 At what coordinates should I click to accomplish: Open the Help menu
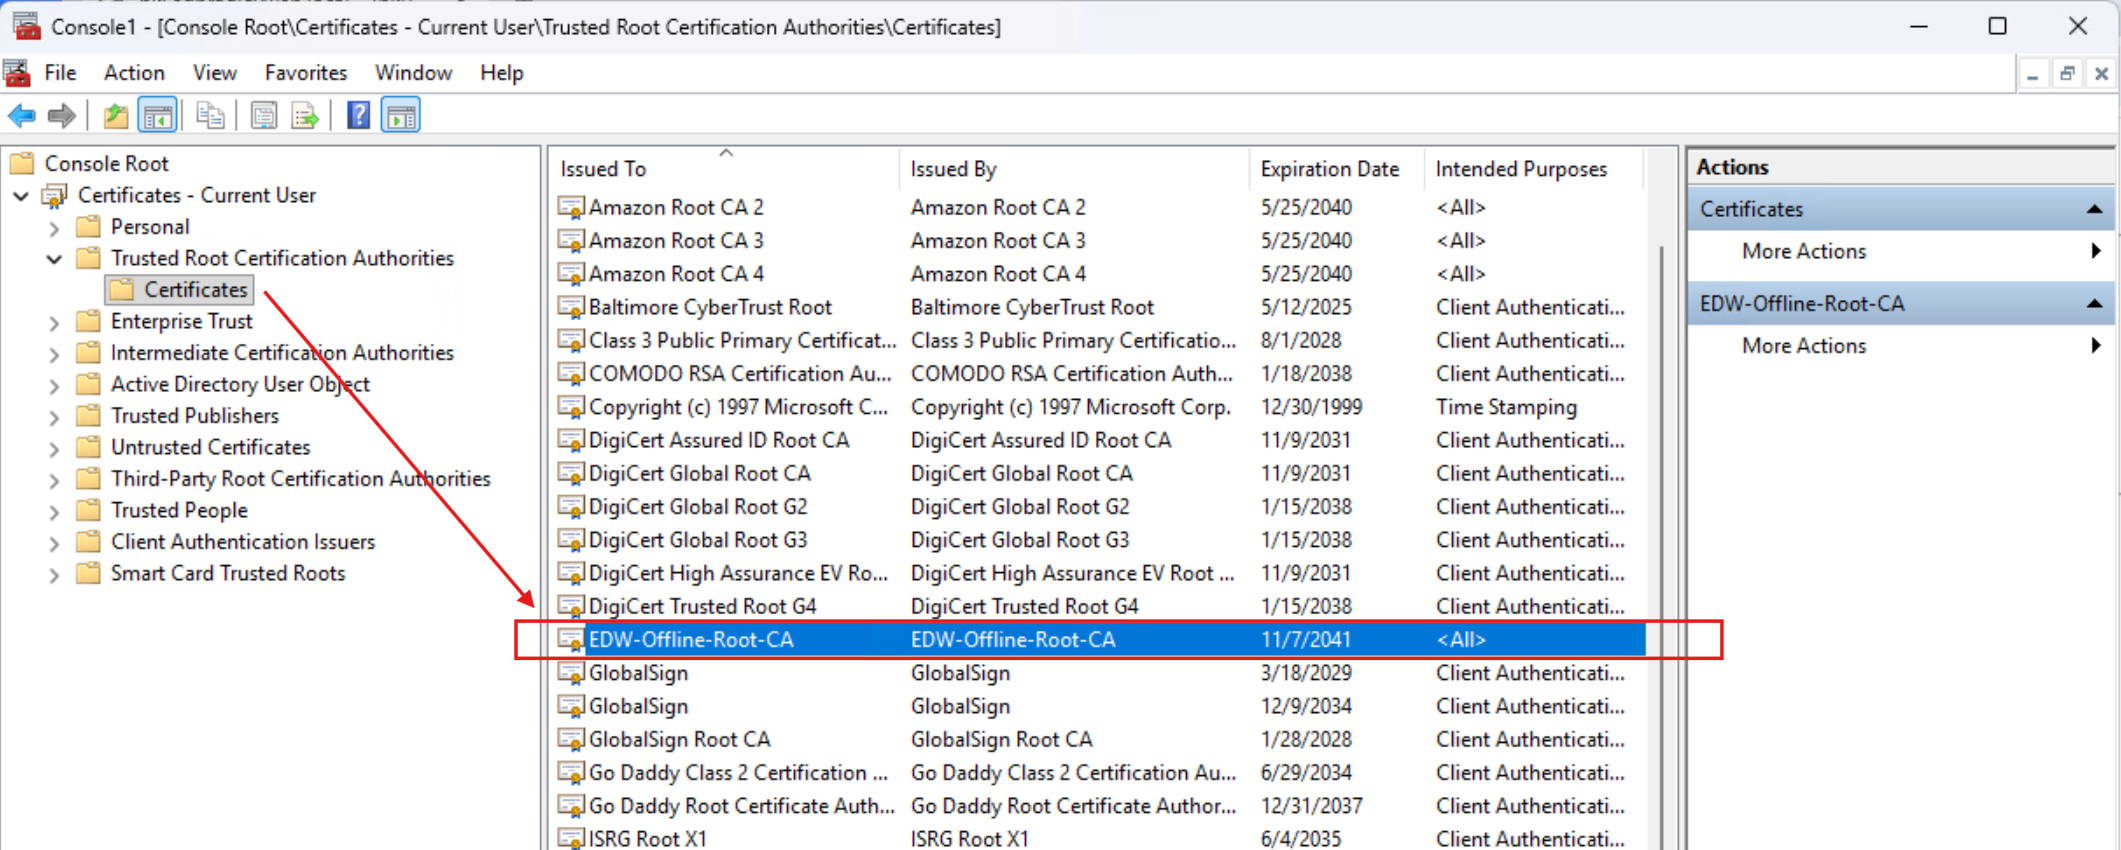(x=501, y=73)
